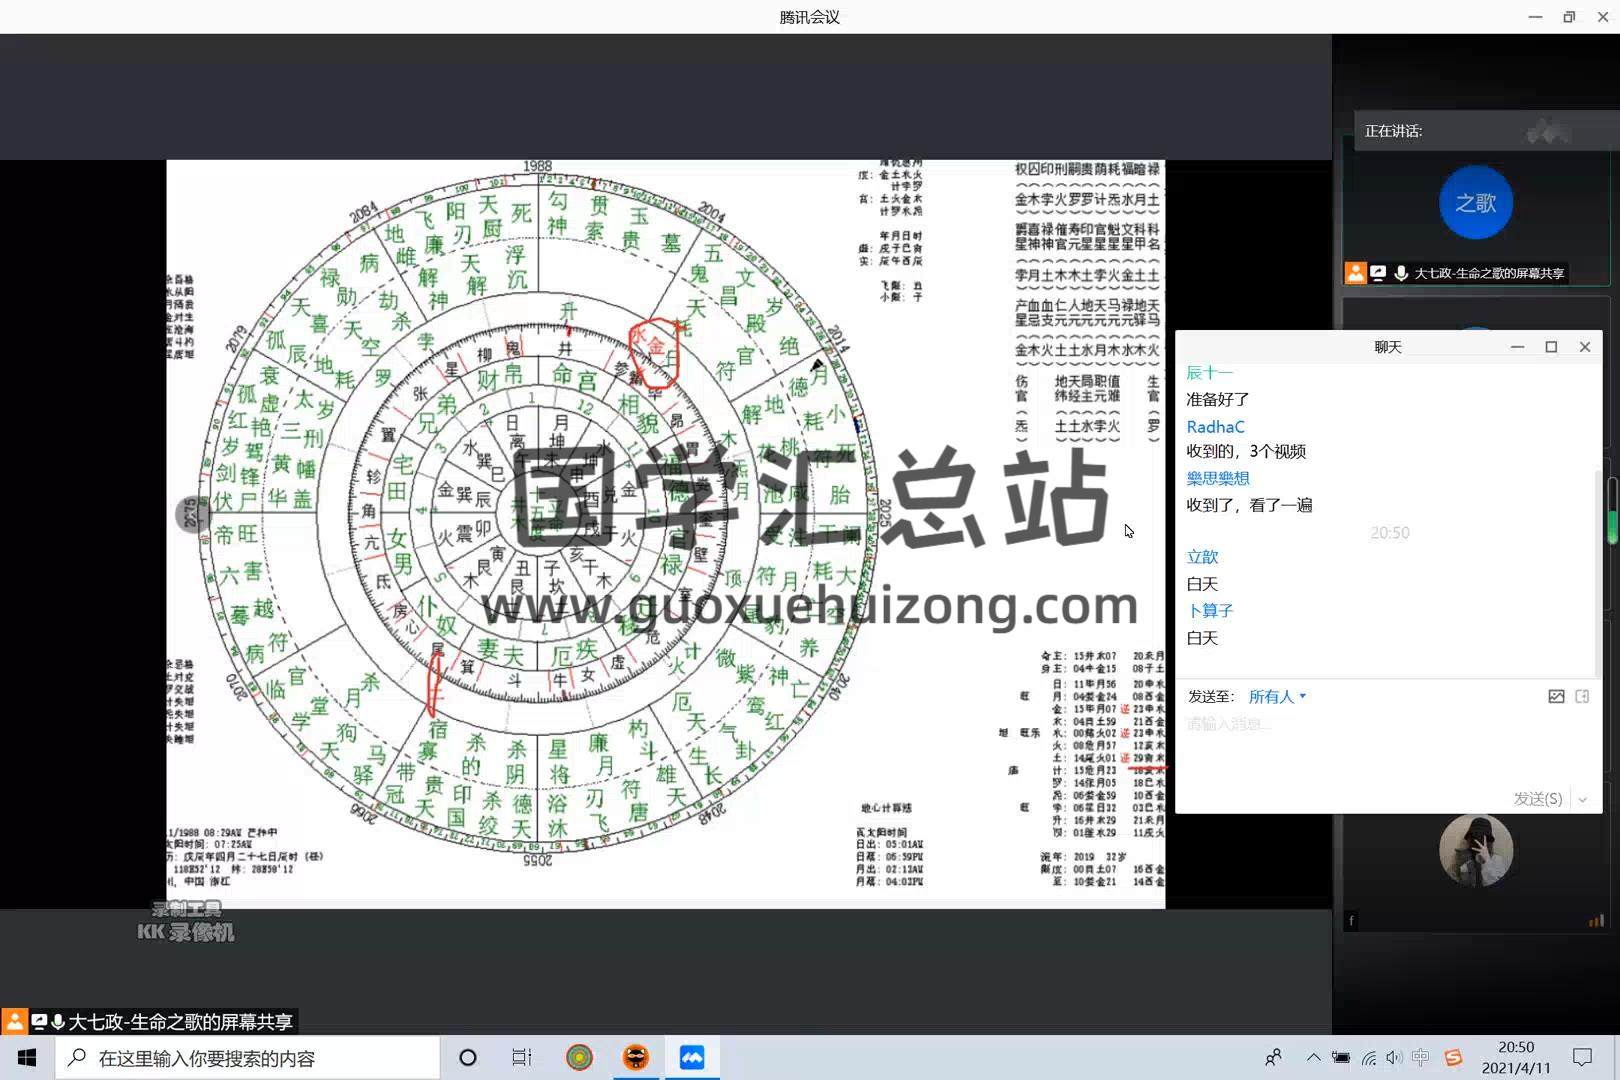
Task: Click the Sogou input method tray icon
Action: click(x=1453, y=1057)
